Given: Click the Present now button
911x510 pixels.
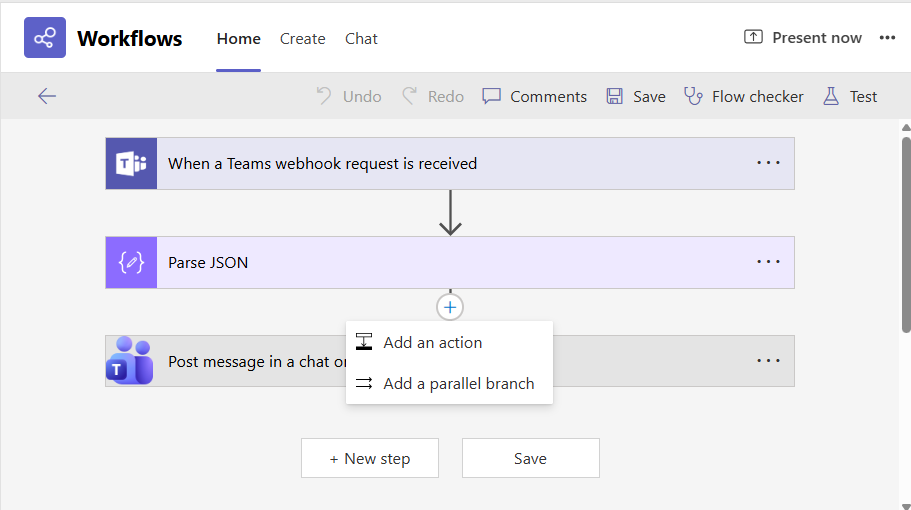Looking at the screenshot, I should 803,38.
